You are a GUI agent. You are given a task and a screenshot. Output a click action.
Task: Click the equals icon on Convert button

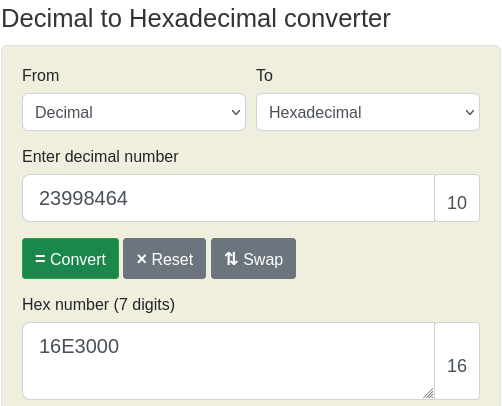point(40,259)
